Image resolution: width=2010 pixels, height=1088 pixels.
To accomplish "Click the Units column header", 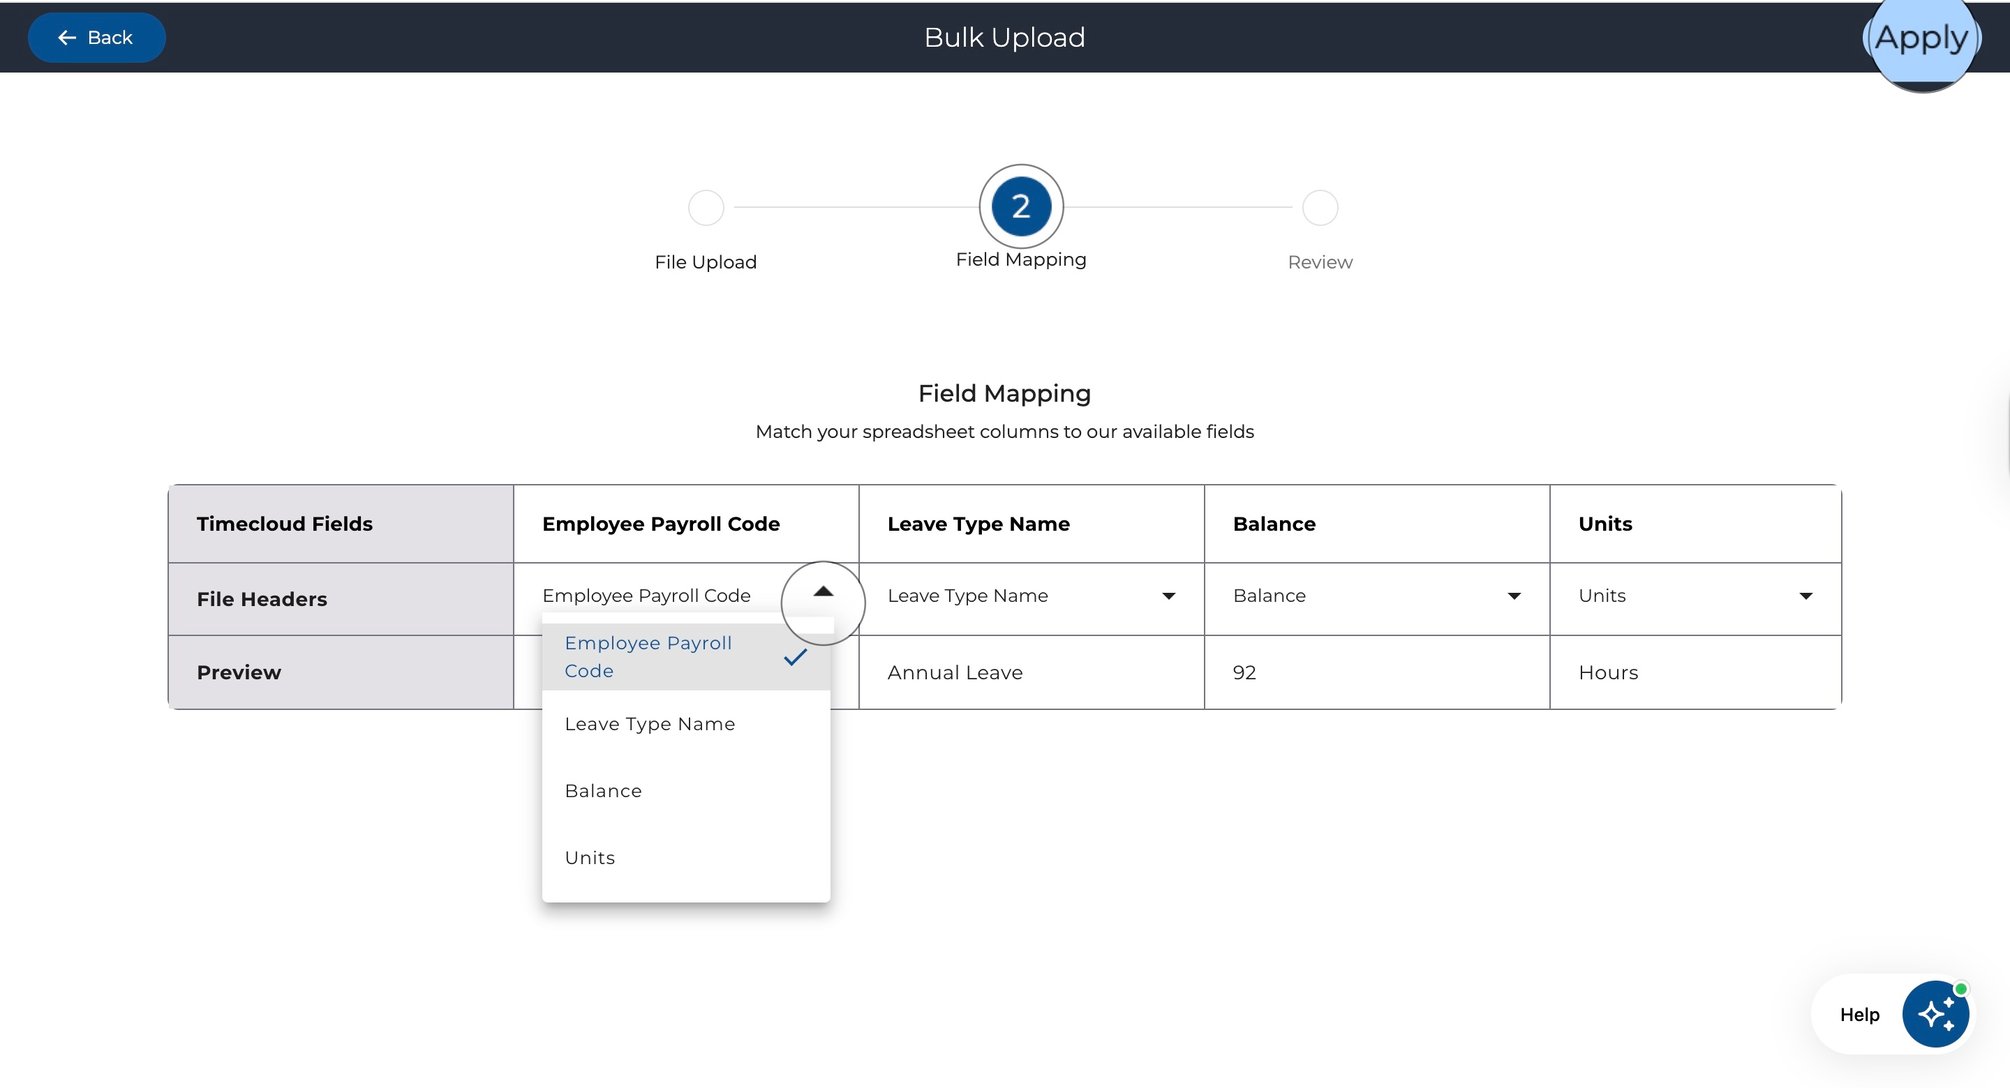I will (x=1696, y=524).
